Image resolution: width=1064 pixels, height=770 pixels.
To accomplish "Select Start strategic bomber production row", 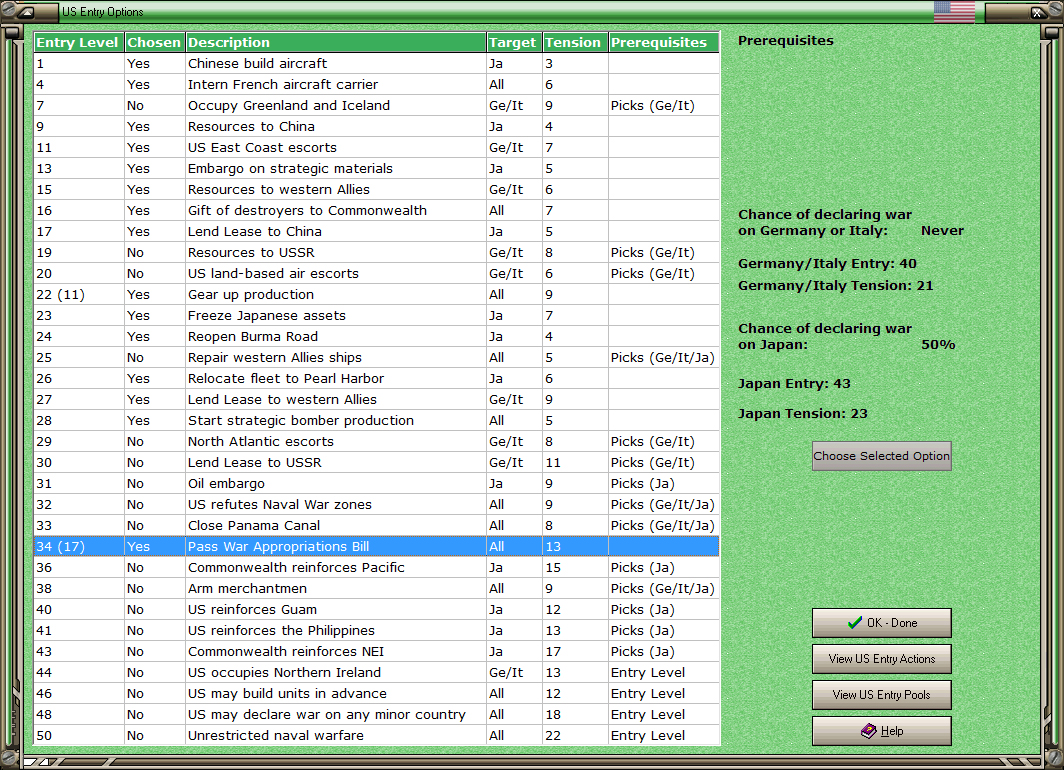I will click(377, 421).
